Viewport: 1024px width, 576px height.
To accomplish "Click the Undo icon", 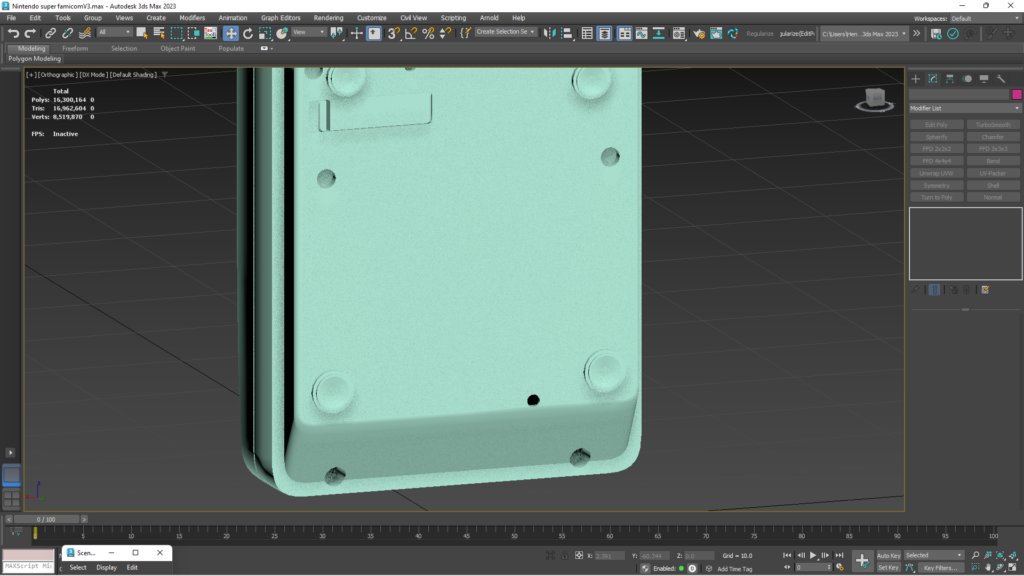I will [x=13, y=33].
